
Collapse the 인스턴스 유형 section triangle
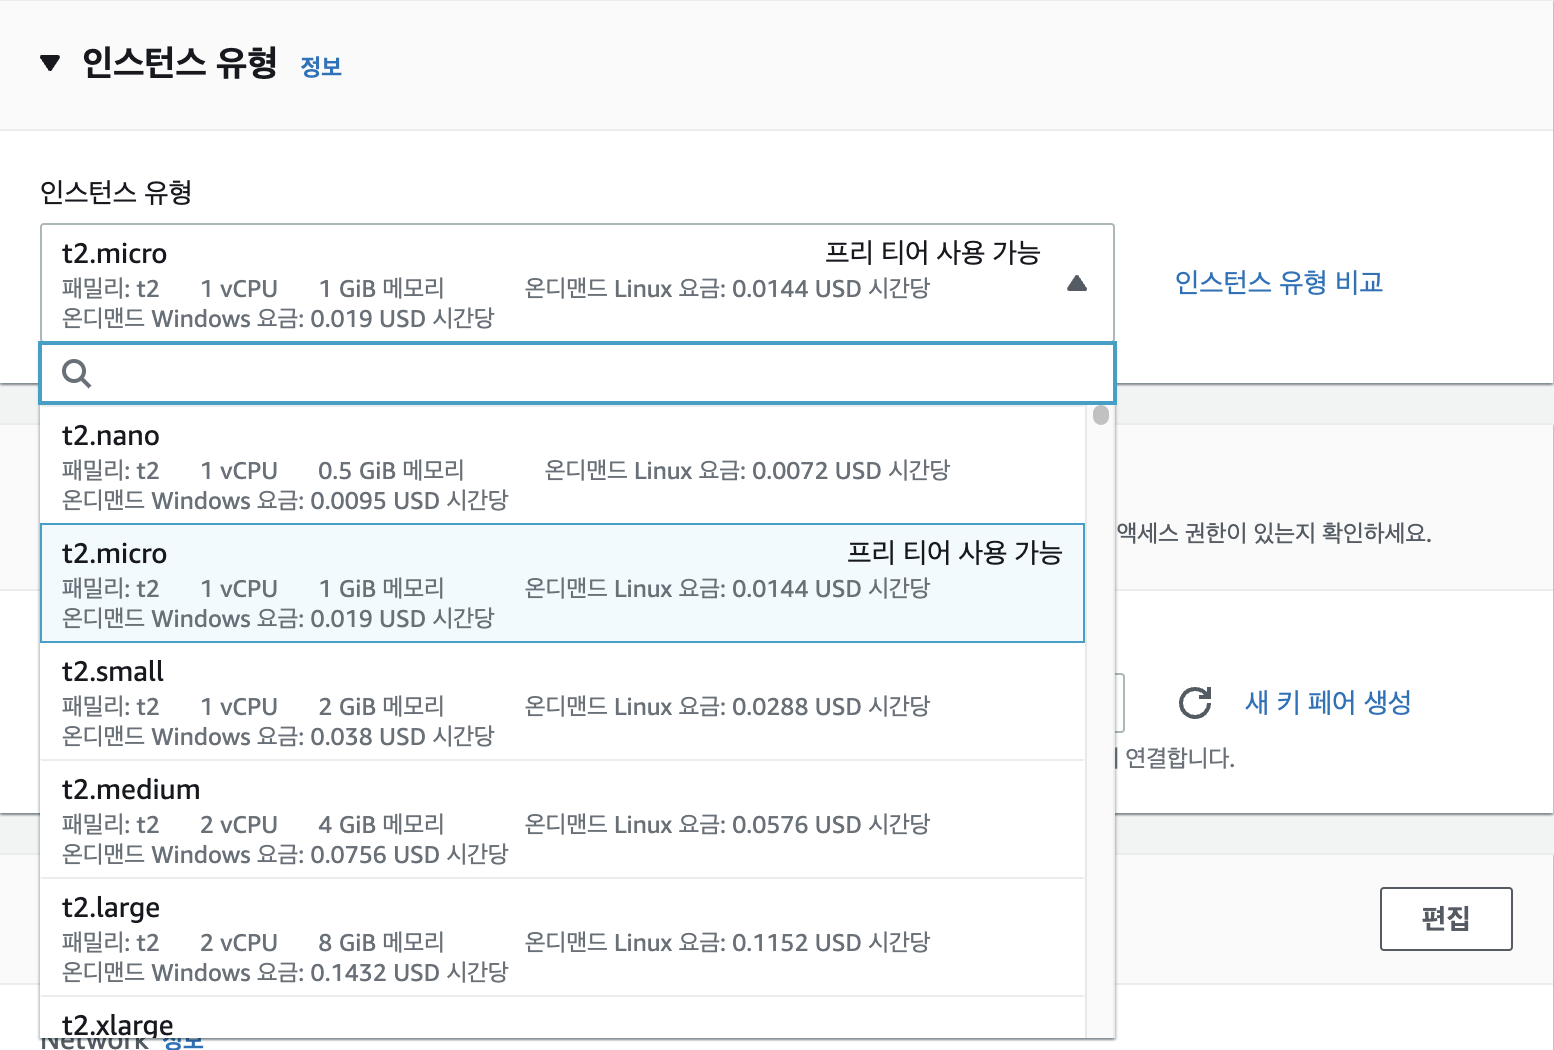pyautogui.click(x=50, y=64)
